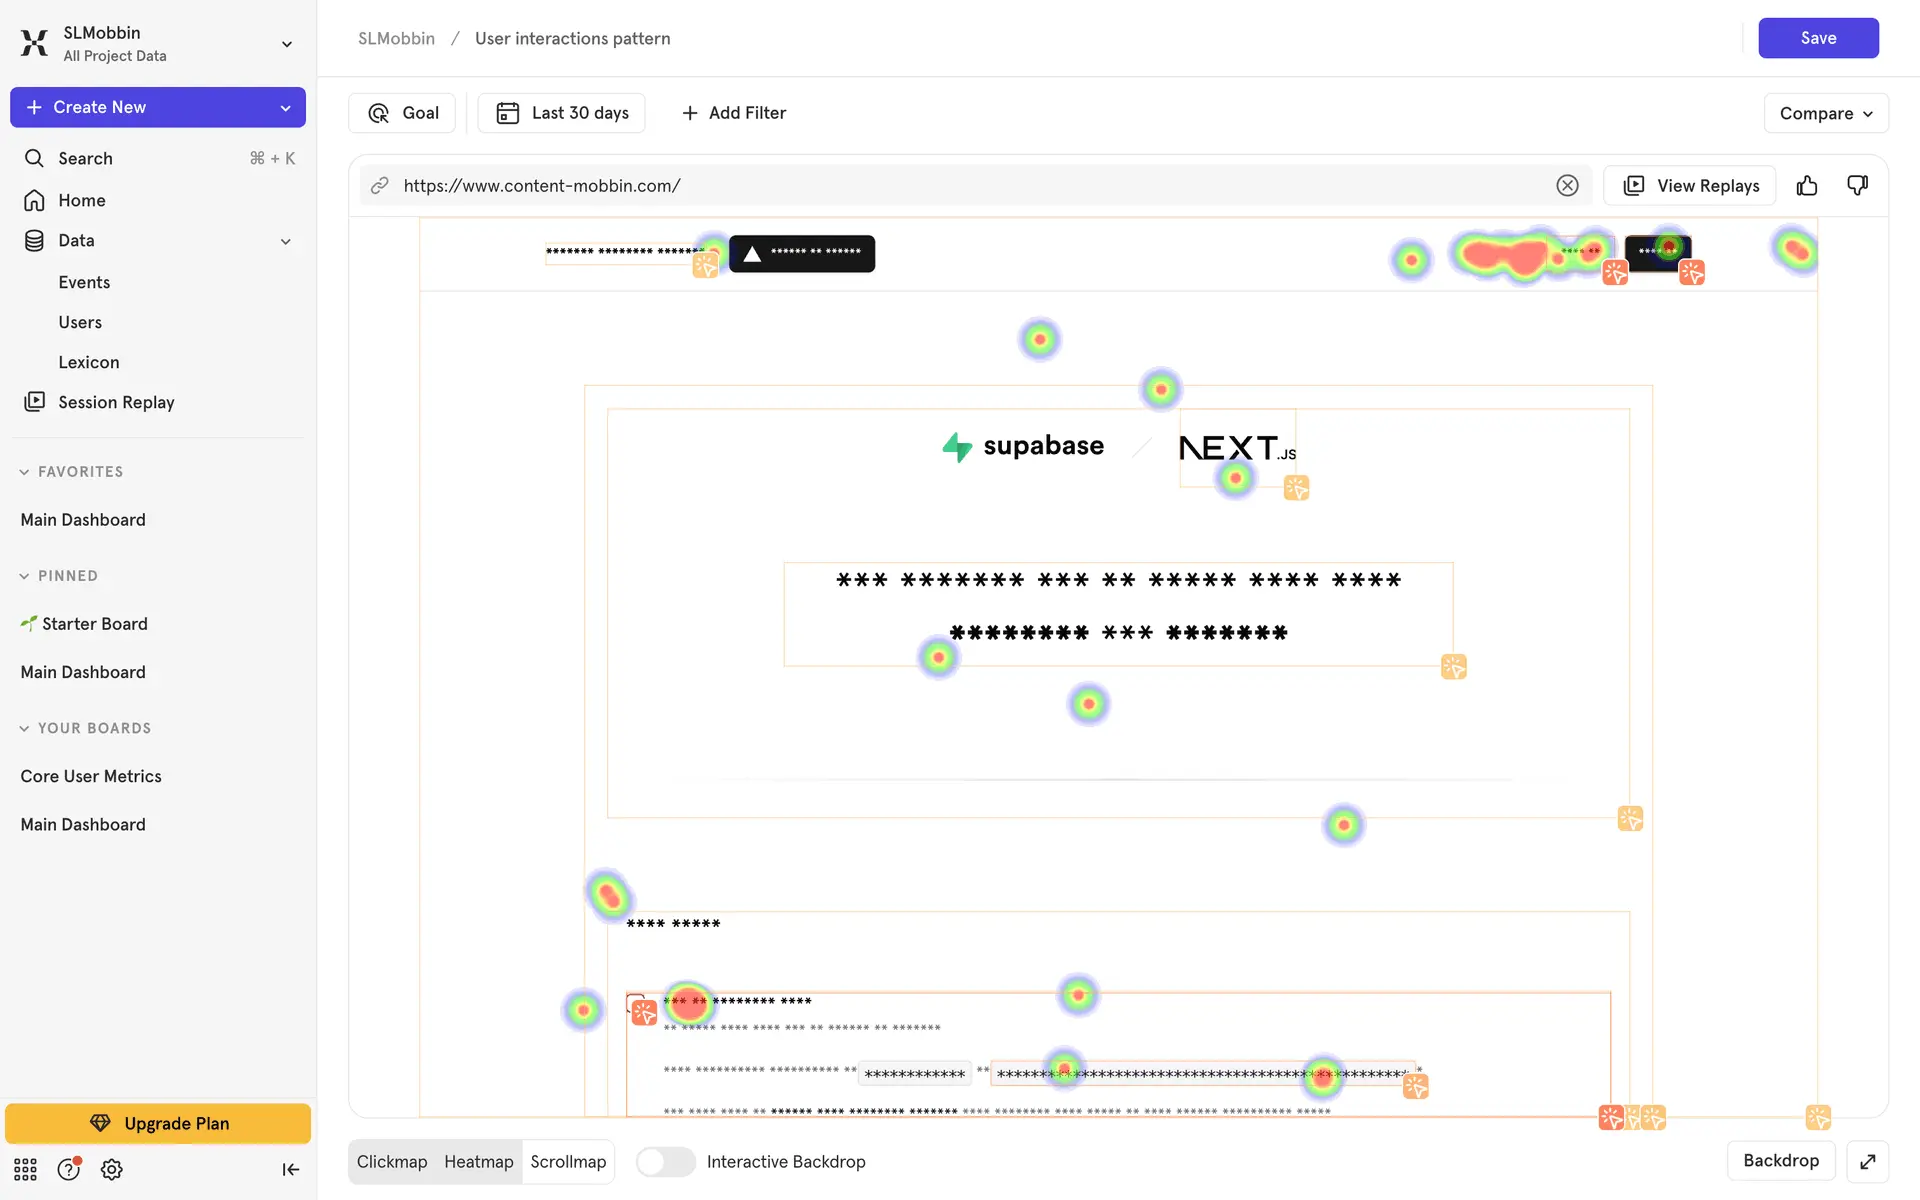Expand heatmap to fullscreen view
Screen dimensions: 1920x1200
tap(1867, 1161)
